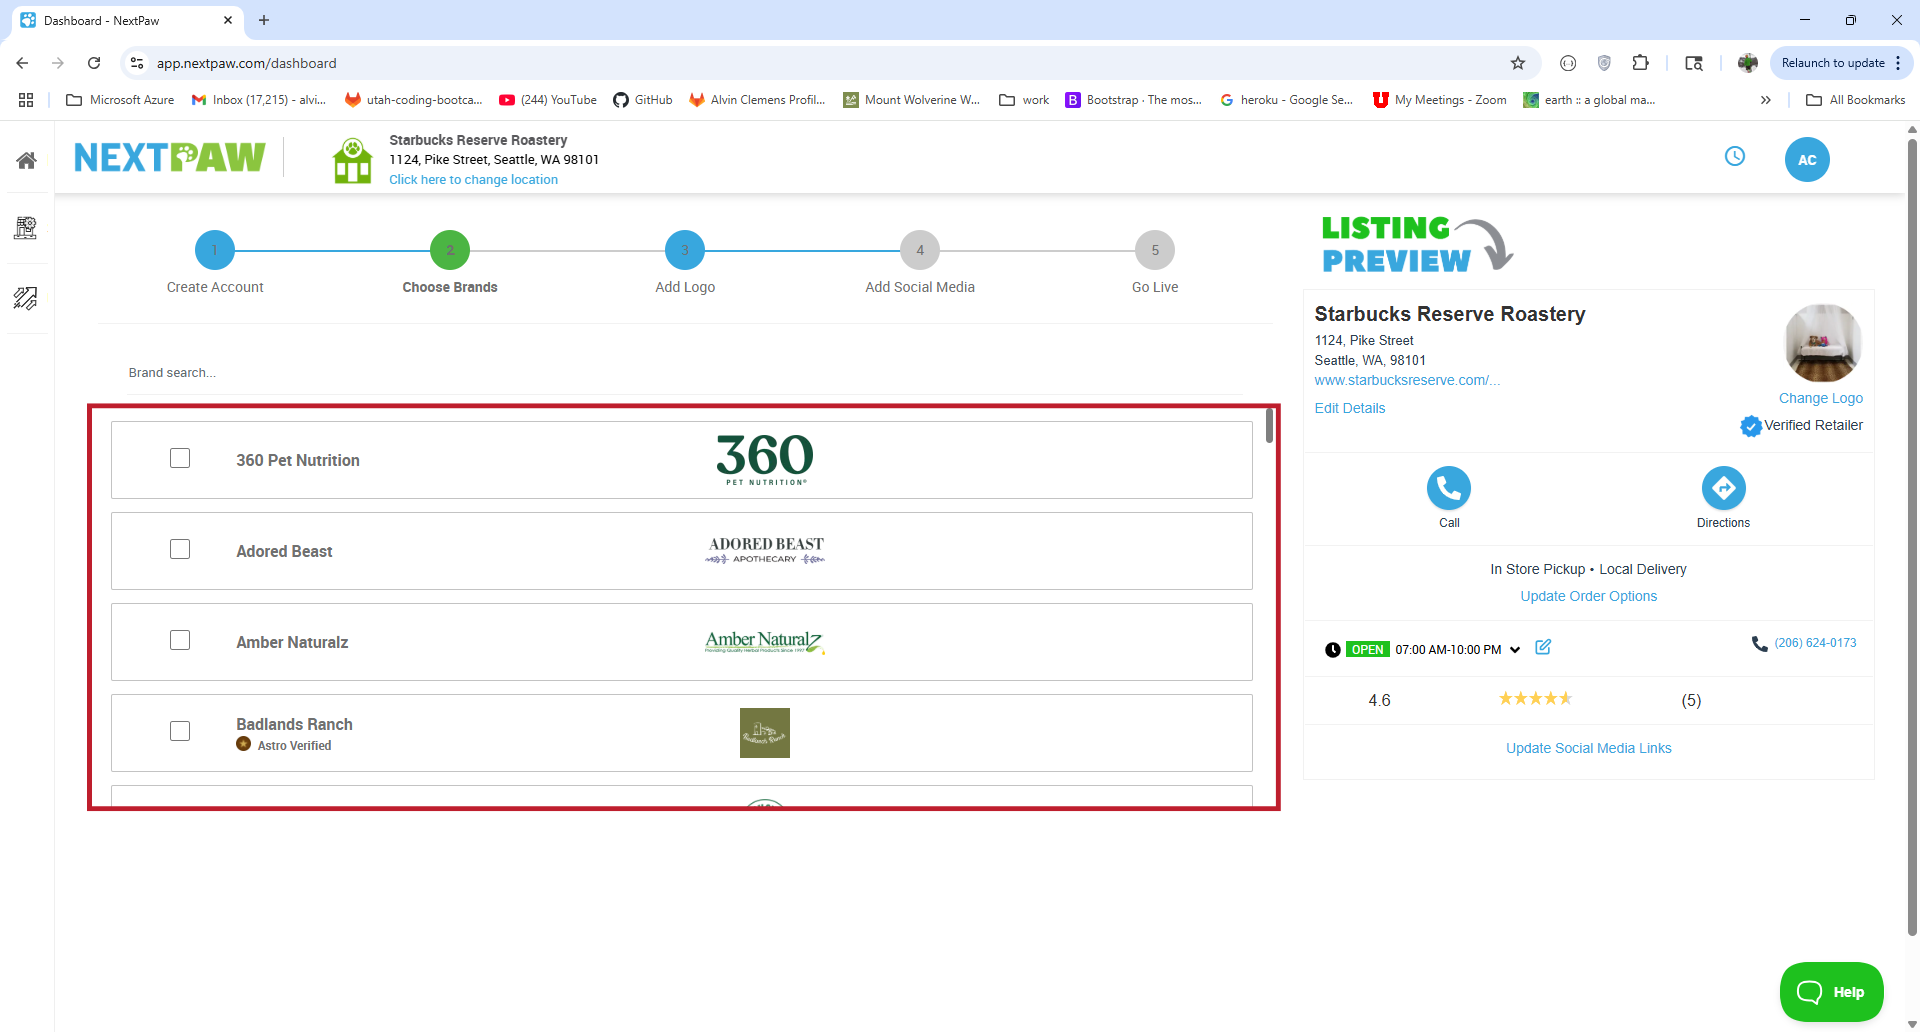The height and width of the screenshot is (1032, 1920).
Task: Open the work bookmark folder
Action: pyautogui.click(x=1024, y=100)
